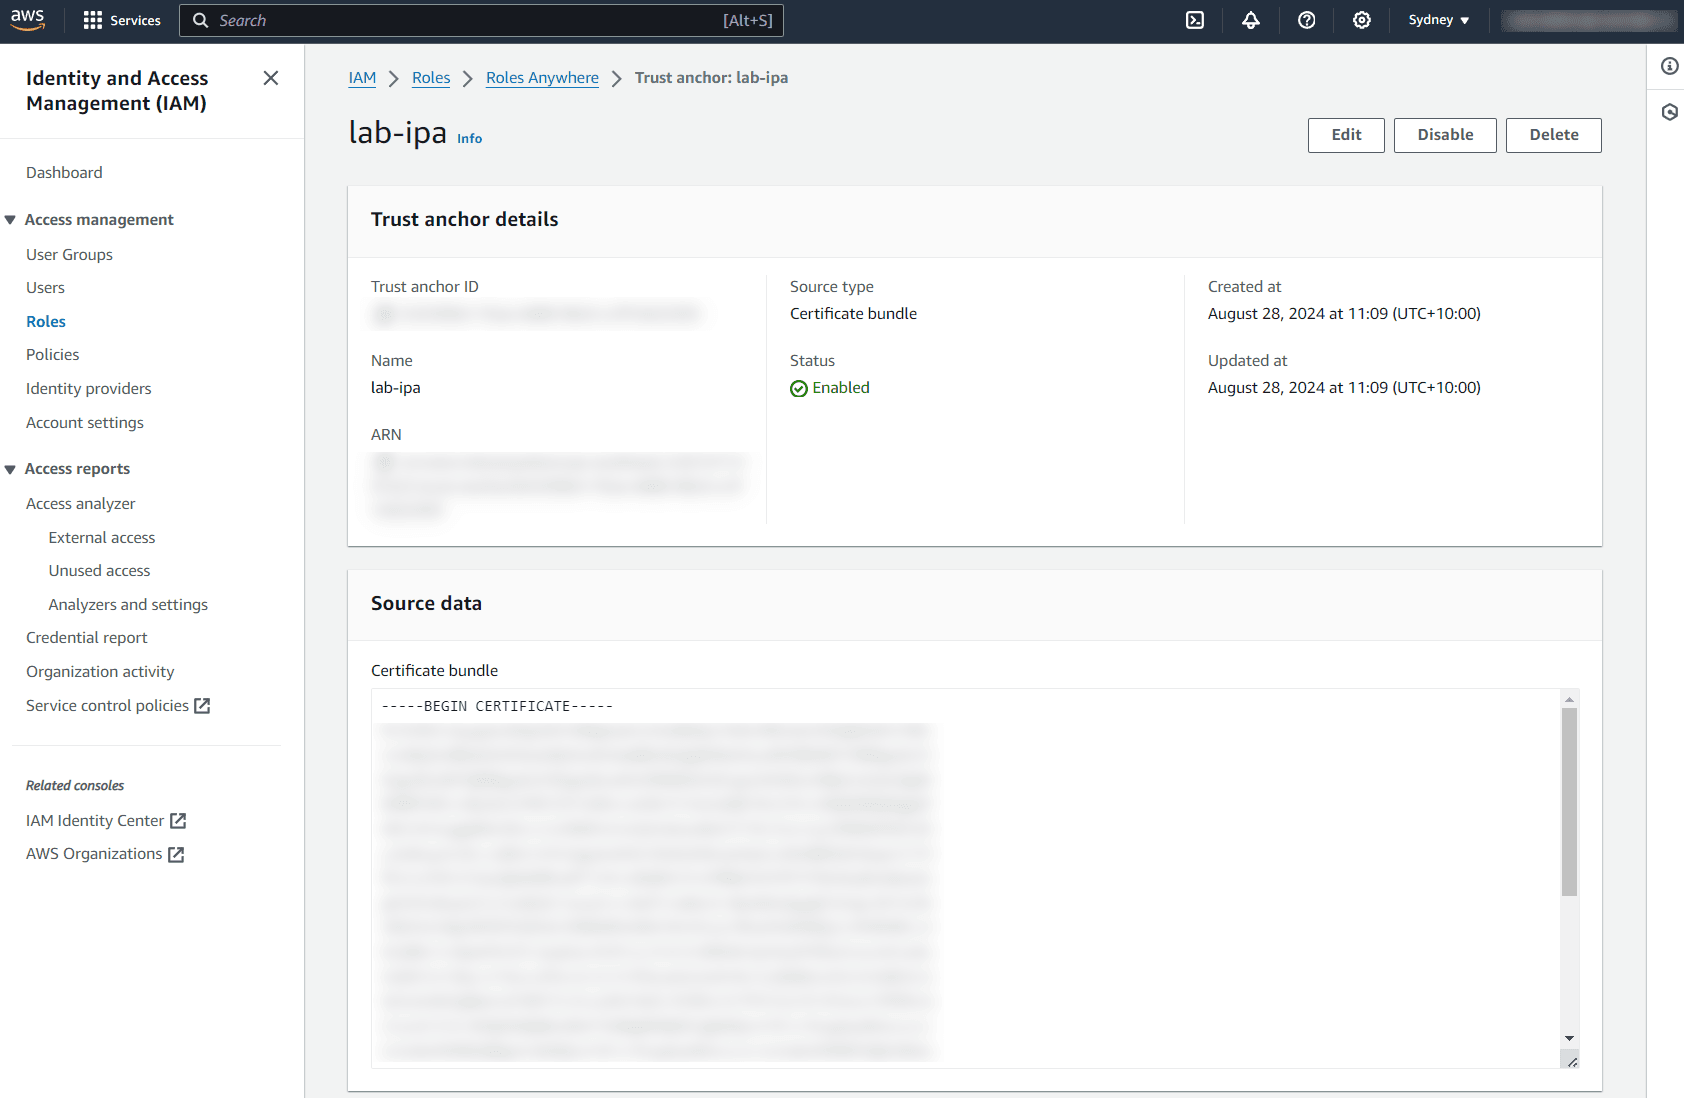The image size is (1684, 1098).
Task: Click the AWS logo home icon
Action: 28,20
